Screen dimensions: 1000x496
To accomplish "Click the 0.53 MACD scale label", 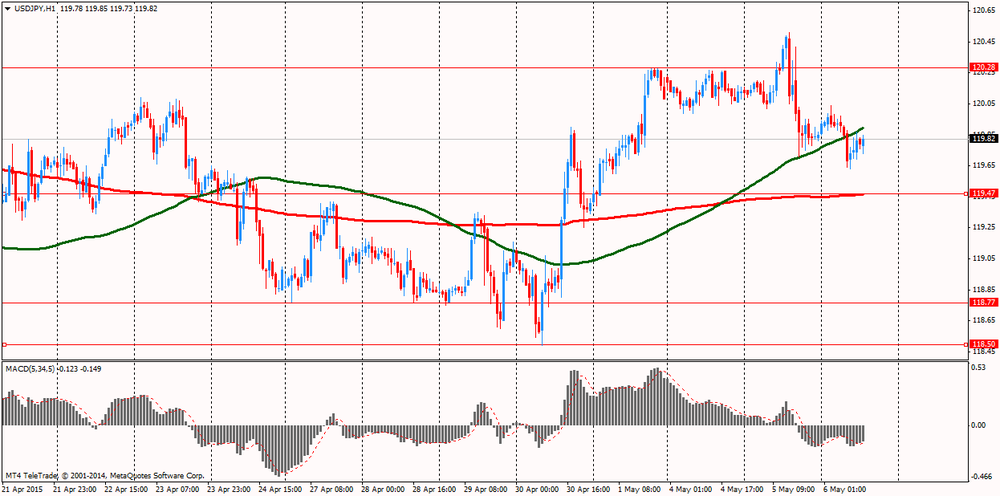I will [x=978, y=368].
